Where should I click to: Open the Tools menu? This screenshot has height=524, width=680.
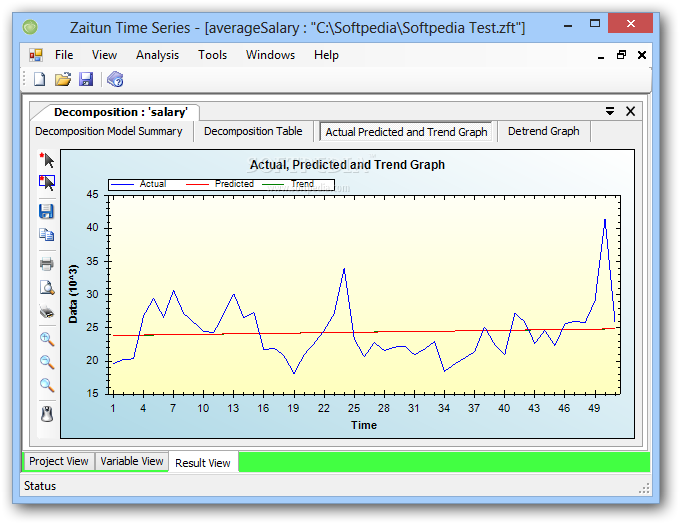point(212,55)
